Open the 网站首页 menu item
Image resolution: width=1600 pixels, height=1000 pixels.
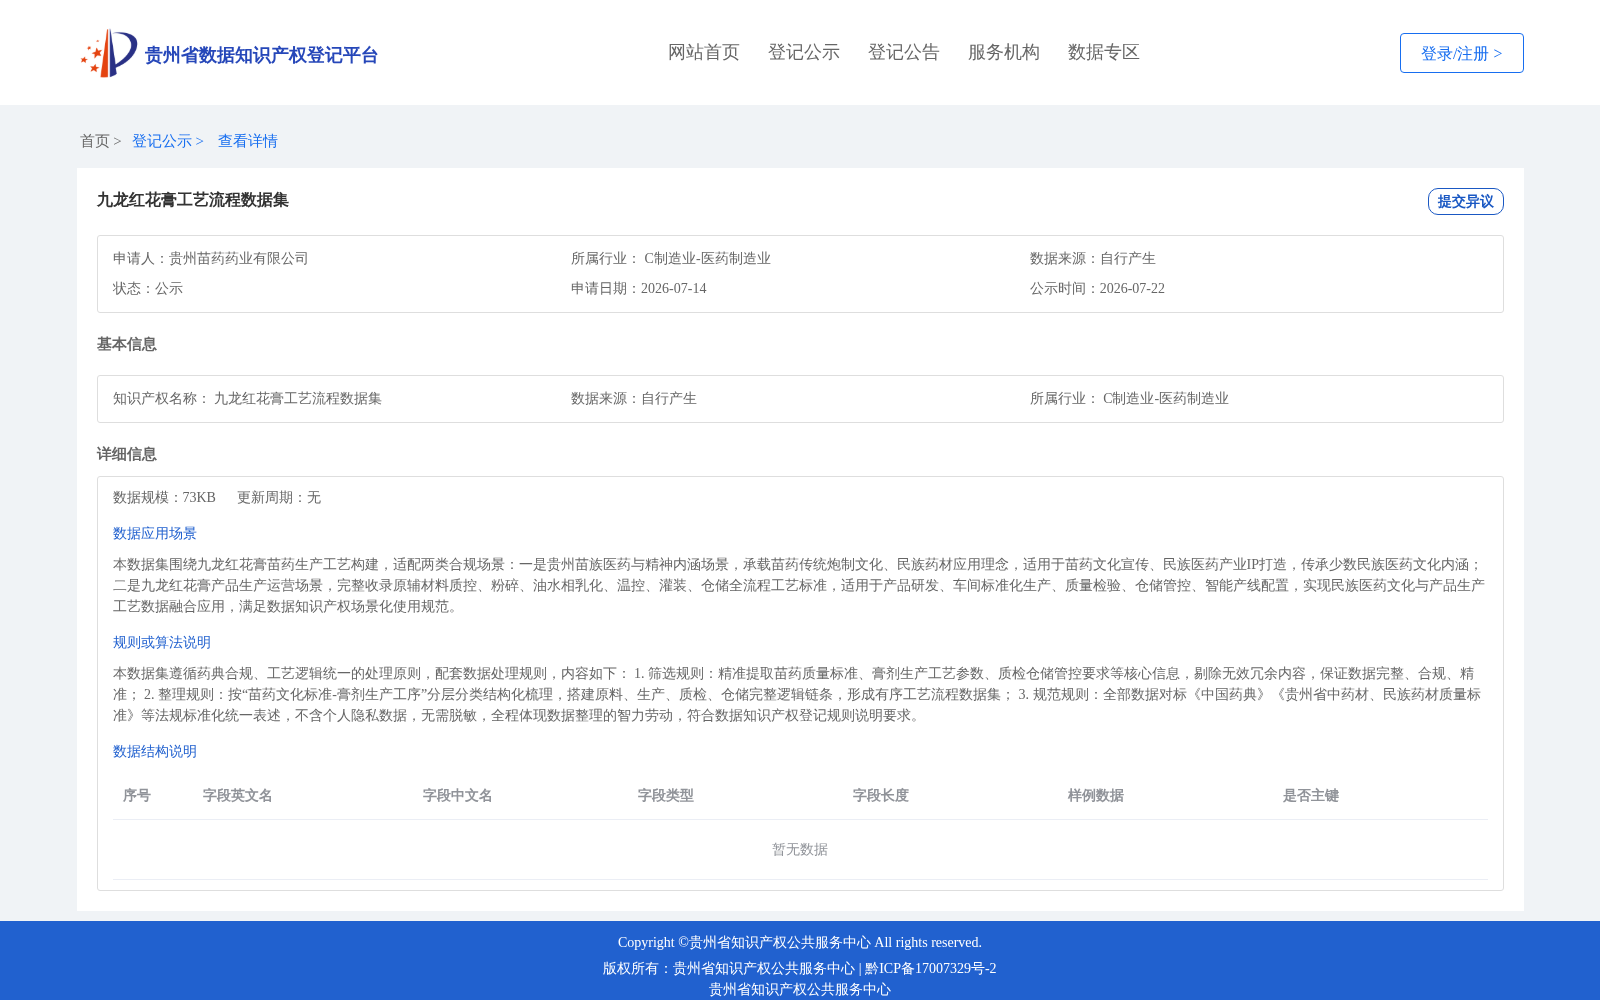[x=704, y=52]
